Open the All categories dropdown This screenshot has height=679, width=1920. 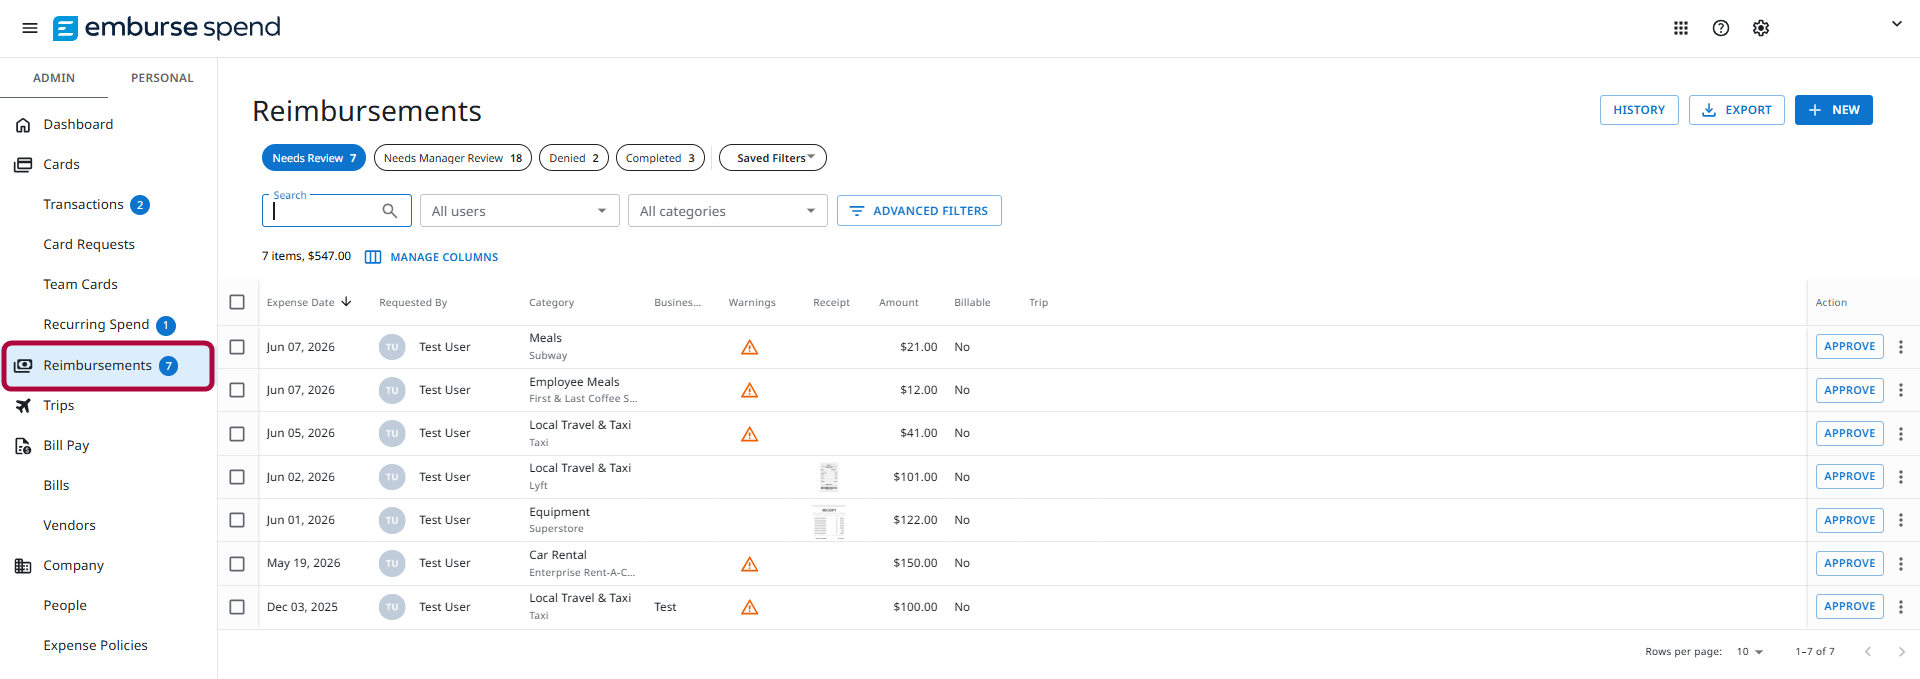727,211
